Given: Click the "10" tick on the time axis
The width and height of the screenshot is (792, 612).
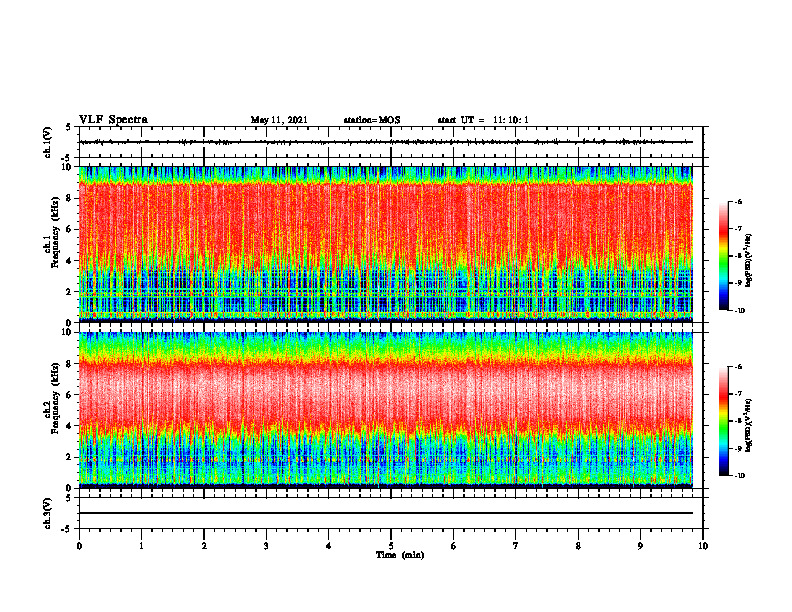Looking at the screenshot, I should coord(703,546).
